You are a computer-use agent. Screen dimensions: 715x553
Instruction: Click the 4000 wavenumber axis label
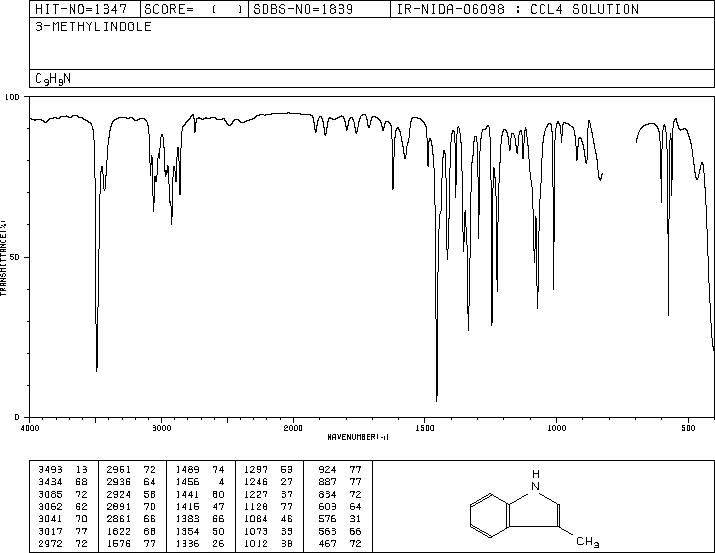pyautogui.click(x=30, y=428)
